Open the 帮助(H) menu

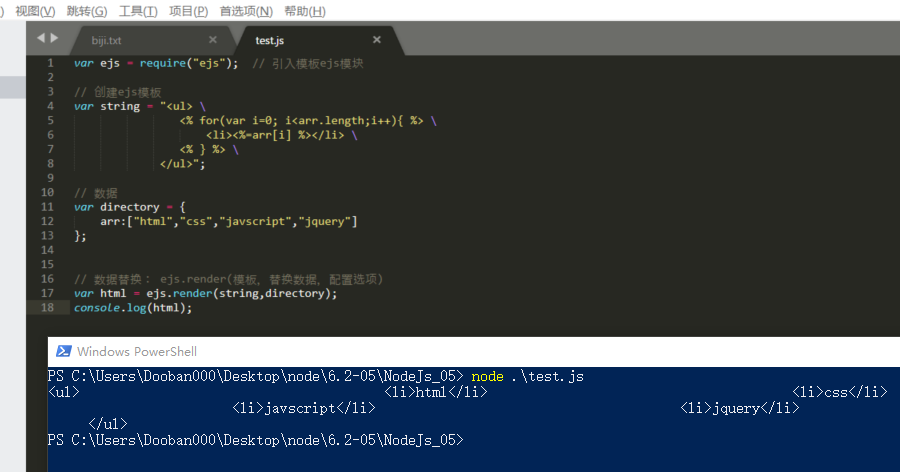point(305,11)
